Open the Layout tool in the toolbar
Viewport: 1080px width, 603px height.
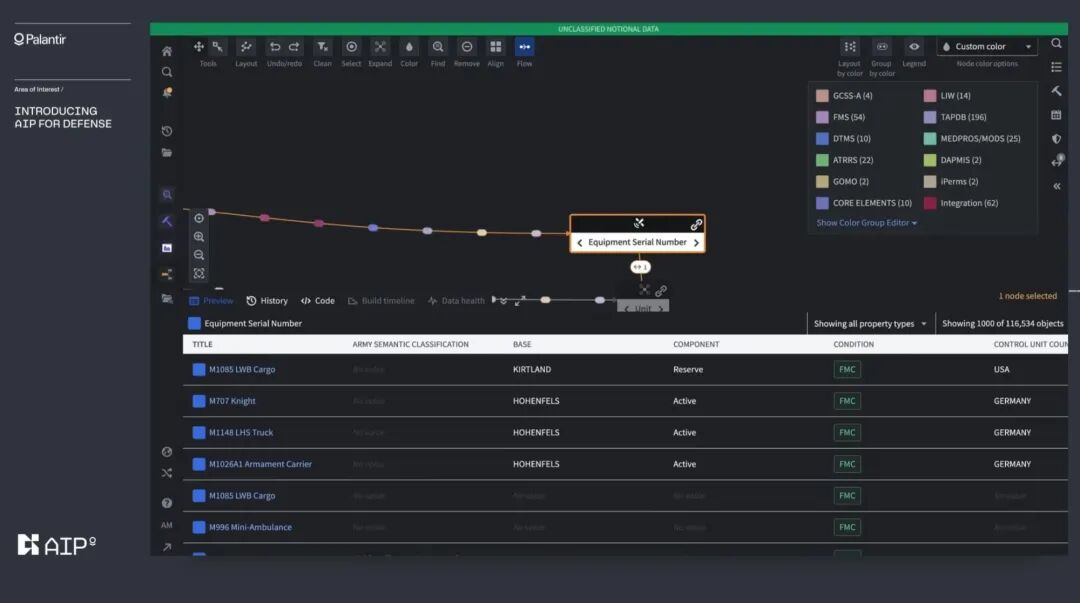(x=246, y=47)
